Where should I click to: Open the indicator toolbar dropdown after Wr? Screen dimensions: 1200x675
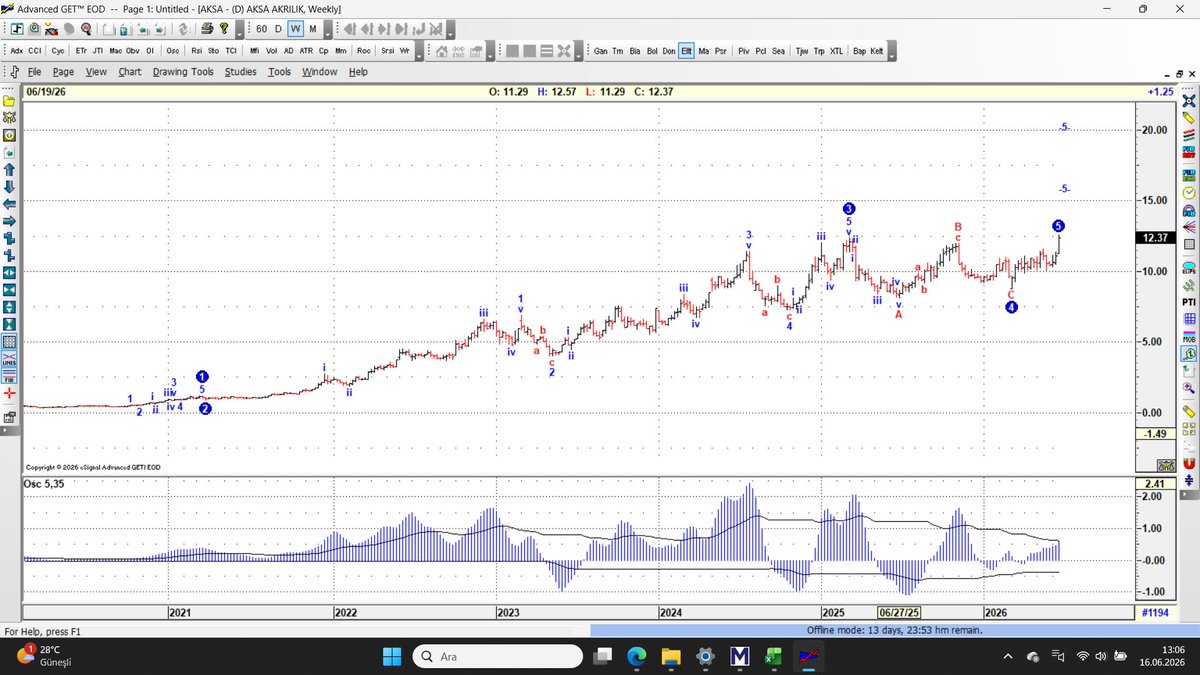click(x=418, y=53)
